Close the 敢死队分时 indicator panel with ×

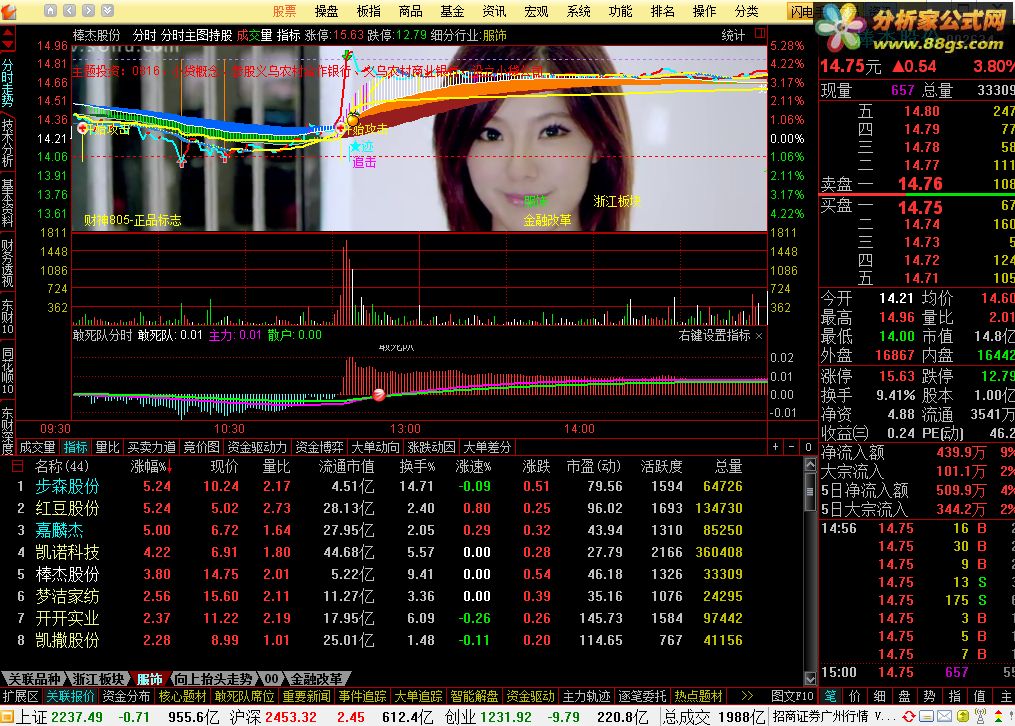point(759,336)
